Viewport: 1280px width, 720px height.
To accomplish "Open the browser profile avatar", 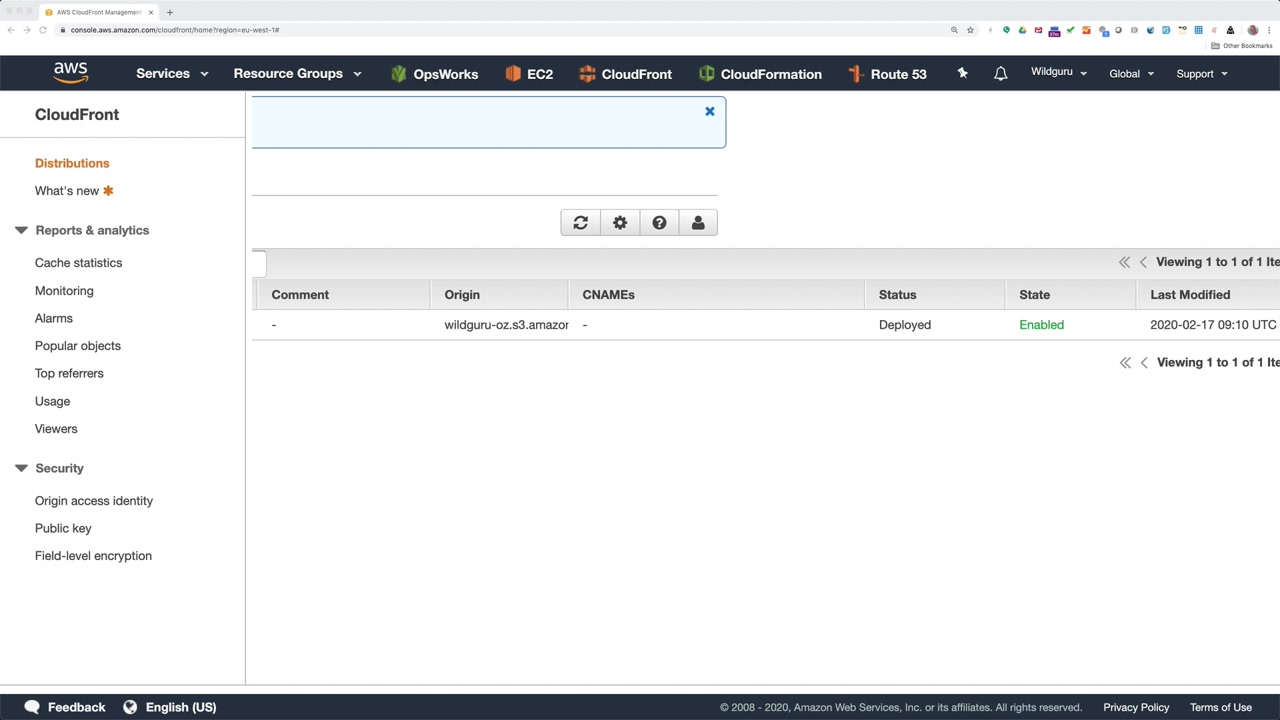I will click(1252, 30).
